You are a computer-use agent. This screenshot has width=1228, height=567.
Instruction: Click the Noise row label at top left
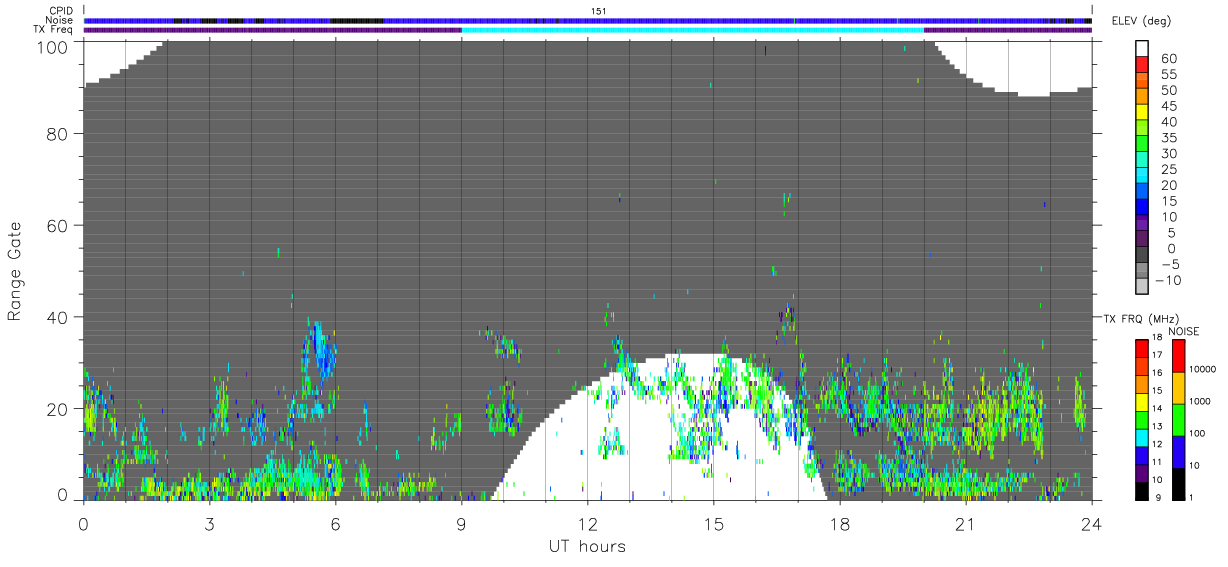60,20
